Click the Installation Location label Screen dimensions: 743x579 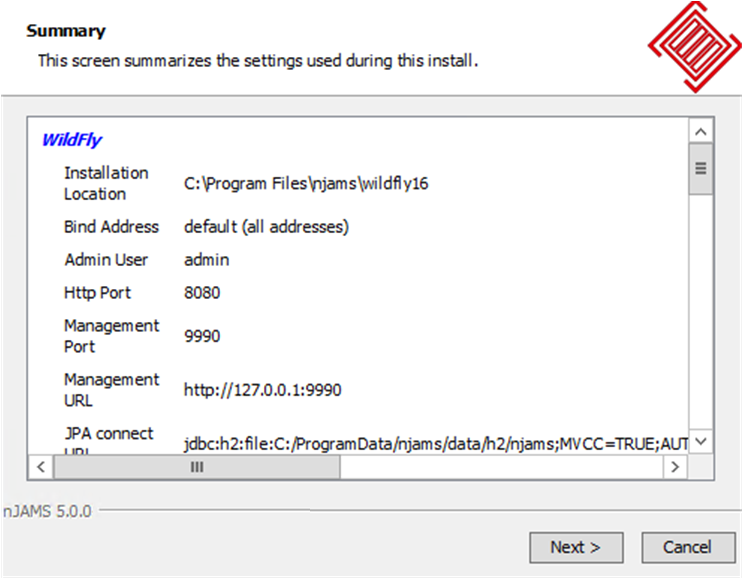pyautogui.click(x=106, y=183)
